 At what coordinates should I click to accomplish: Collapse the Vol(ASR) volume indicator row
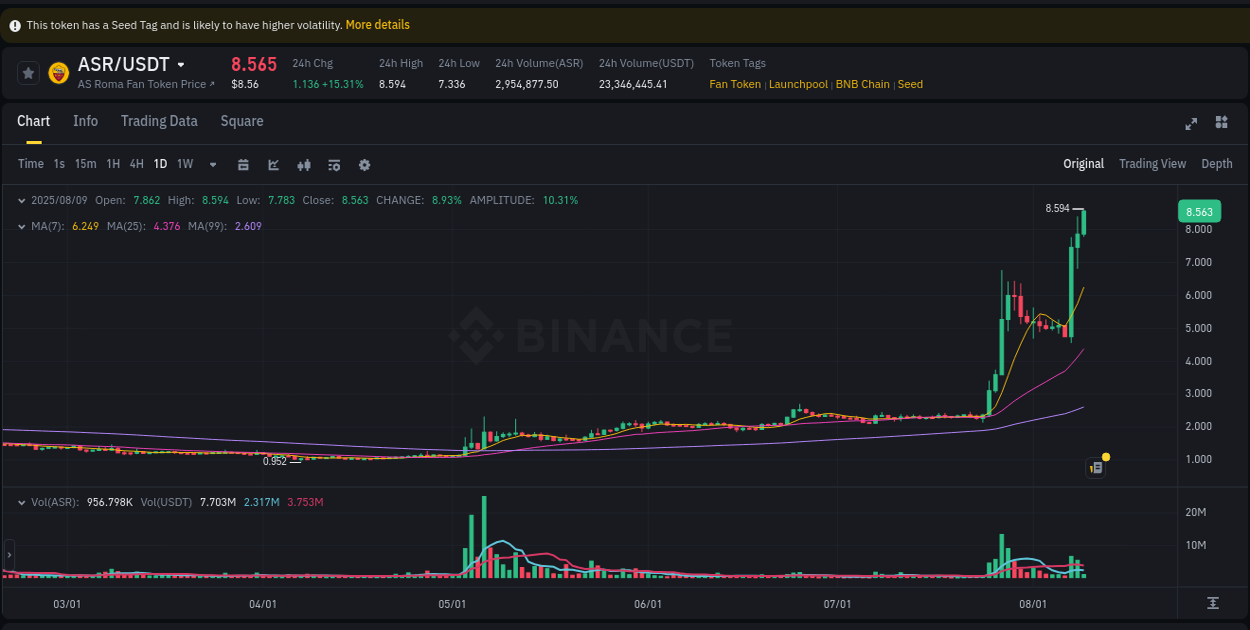tap(22, 504)
